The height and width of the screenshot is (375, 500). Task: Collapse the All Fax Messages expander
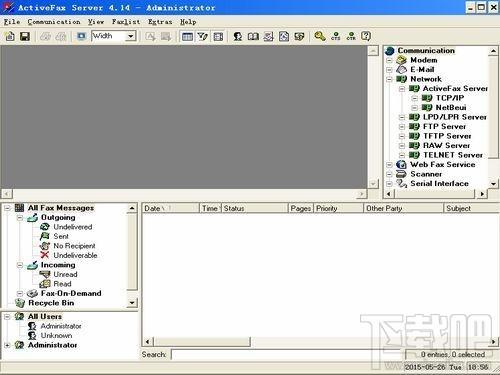[x=7, y=208]
